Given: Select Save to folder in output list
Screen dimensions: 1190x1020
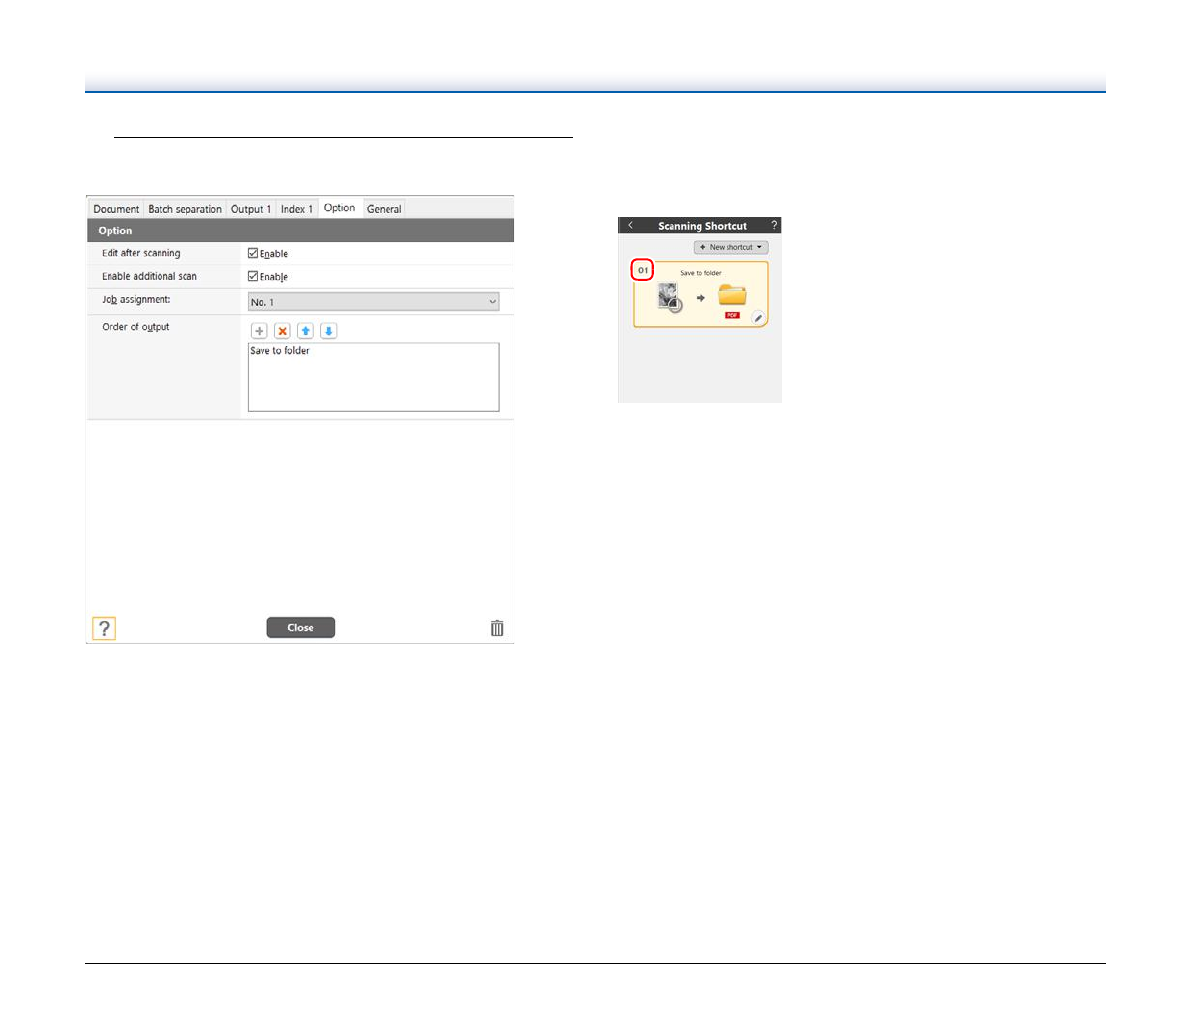Looking at the screenshot, I should pyautogui.click(x=280, y=351).
